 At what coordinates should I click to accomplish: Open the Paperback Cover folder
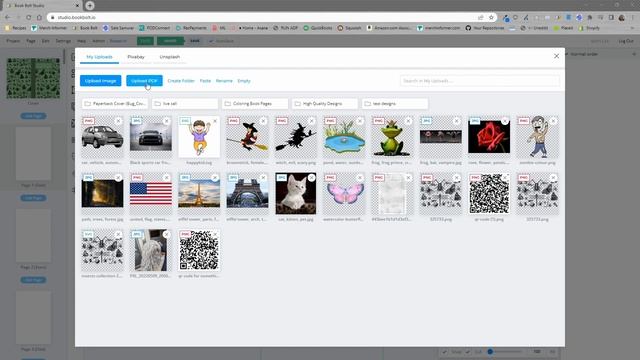coord(115,104)
